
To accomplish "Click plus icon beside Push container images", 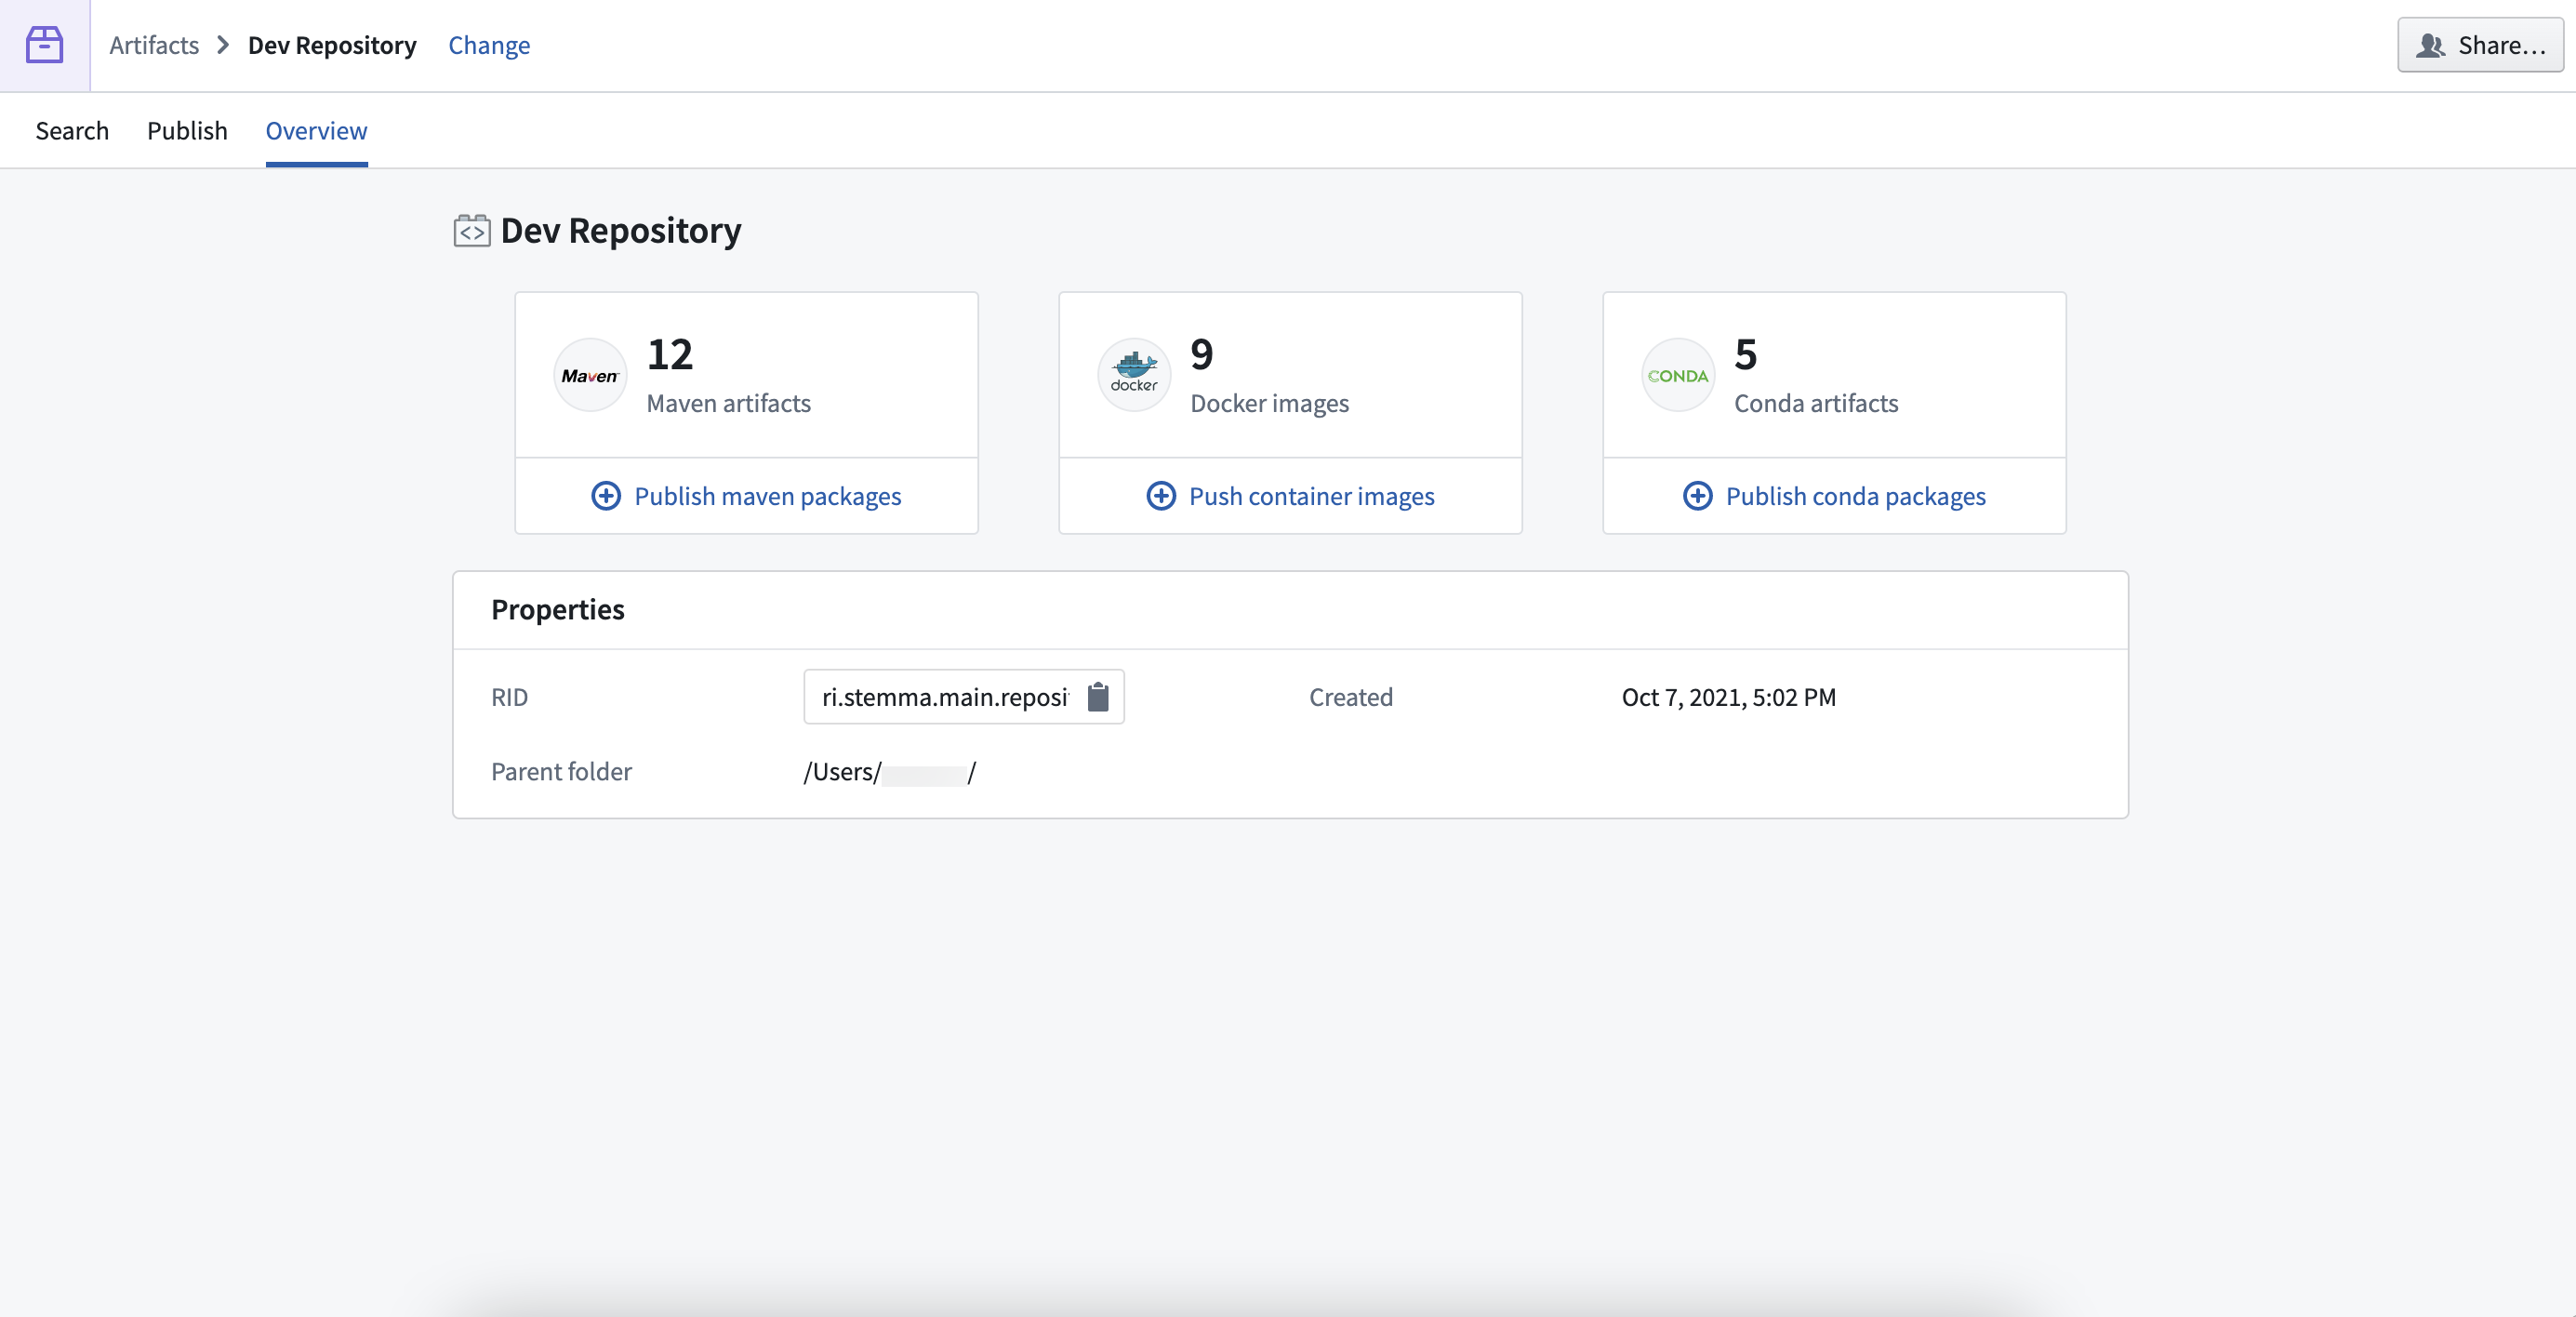I will [1161, 496].
